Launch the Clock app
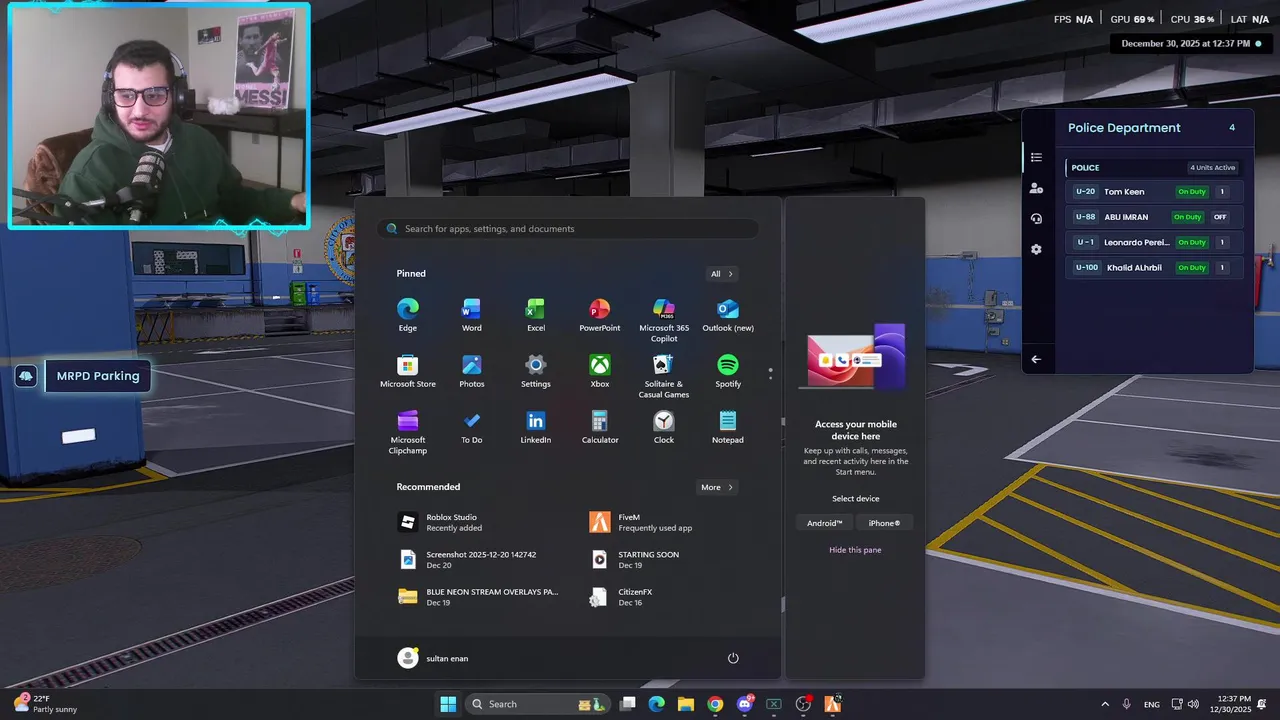 664,427
